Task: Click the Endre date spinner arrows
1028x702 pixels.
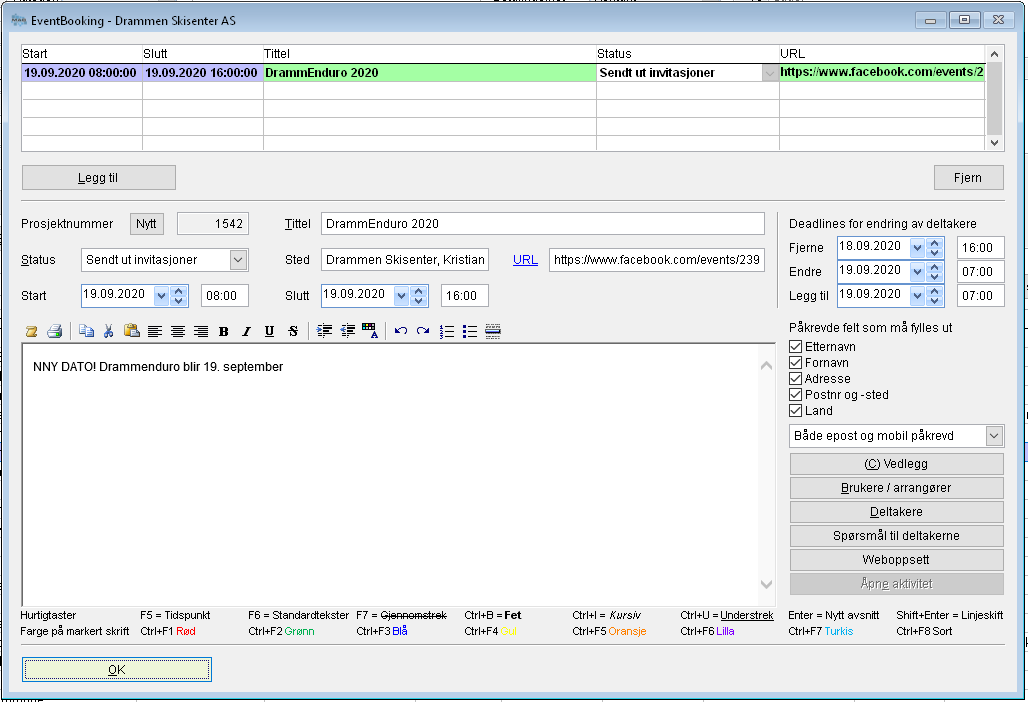Action: tap(935, 271)
